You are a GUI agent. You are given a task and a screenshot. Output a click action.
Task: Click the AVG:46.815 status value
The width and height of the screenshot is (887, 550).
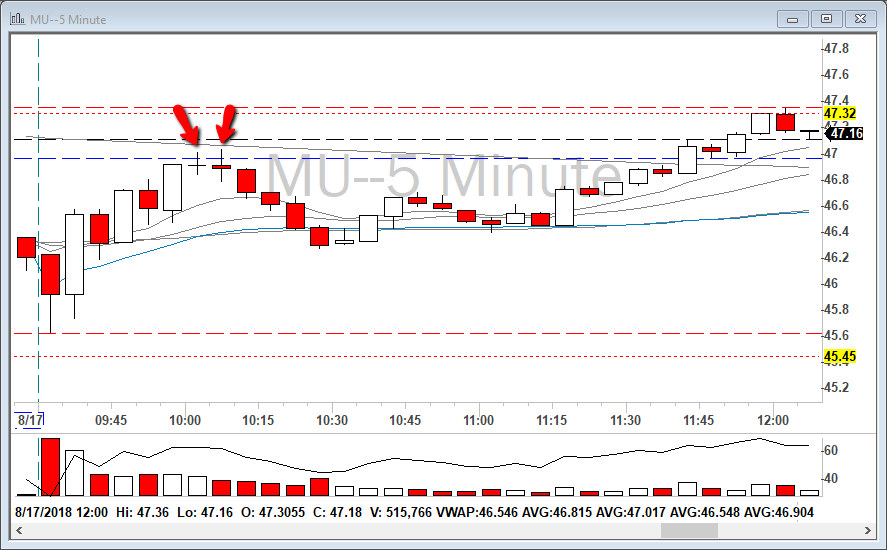coord(557,513)
